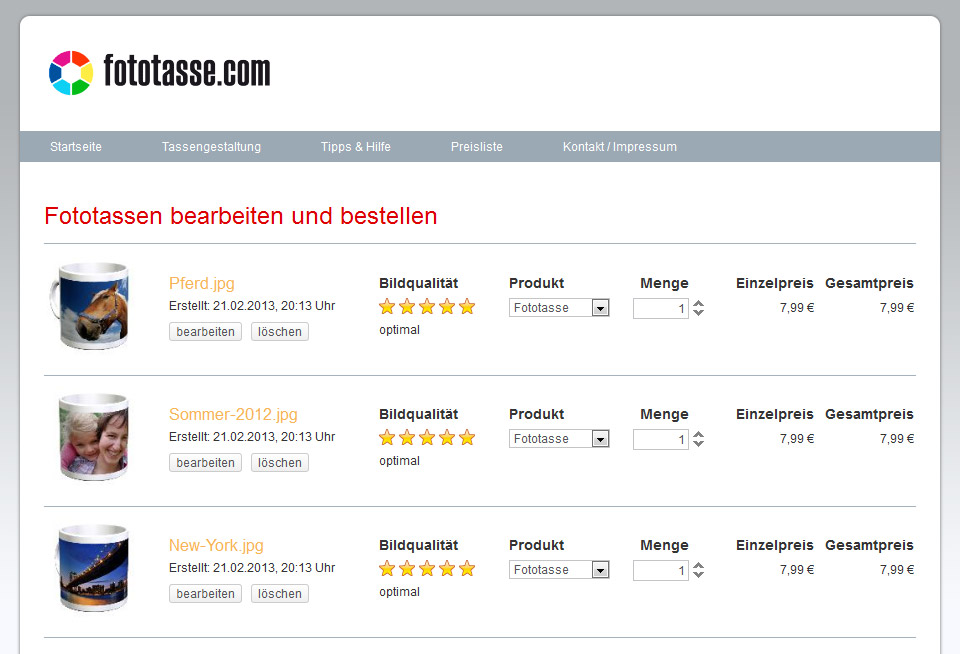Image resolution: width=960 pixels, height=654 pixels.
Task: Click the Menge quantity field for Sommer-2012.jpg
Action: pos(660,439)
